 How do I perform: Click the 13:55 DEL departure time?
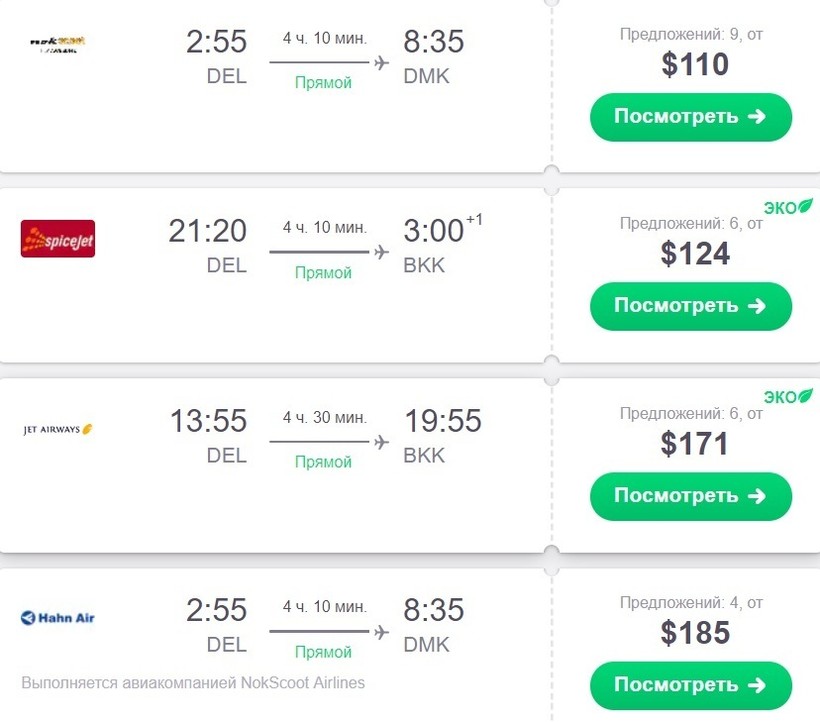click(208, 421)
